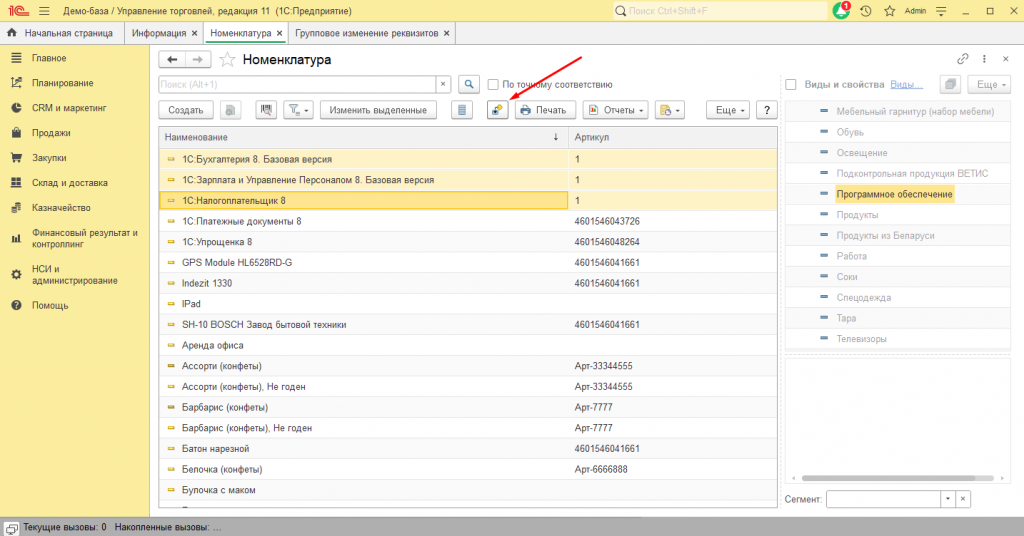Click the Планирование chart icon
The image size is (1024, 536).
[x=16, y=83]
